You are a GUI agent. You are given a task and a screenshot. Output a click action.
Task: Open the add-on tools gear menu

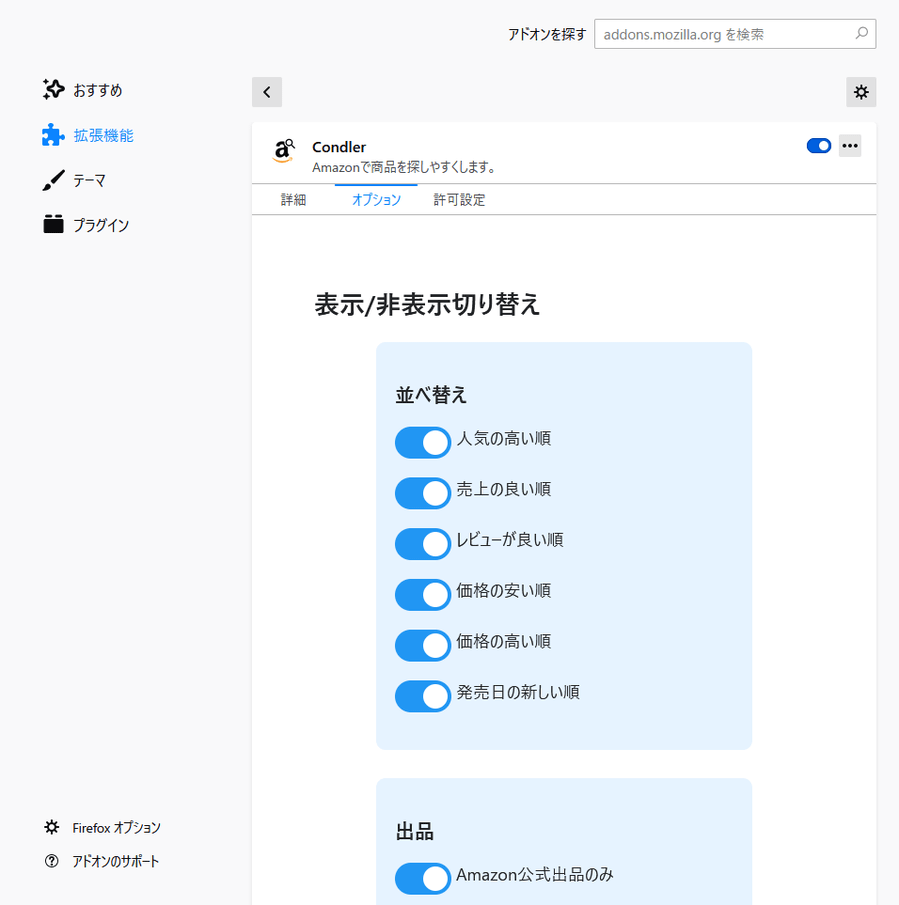tap(861, 92)
